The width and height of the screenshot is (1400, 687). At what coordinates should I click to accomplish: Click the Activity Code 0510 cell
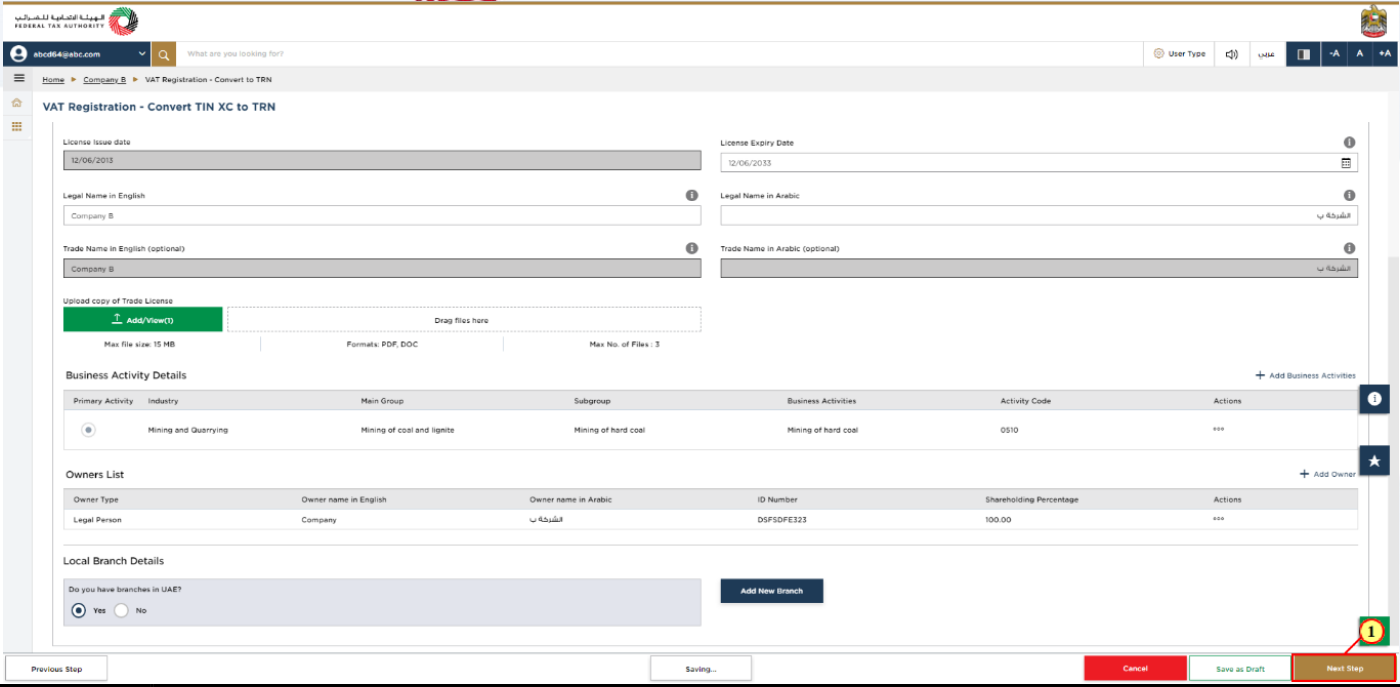1009,430
